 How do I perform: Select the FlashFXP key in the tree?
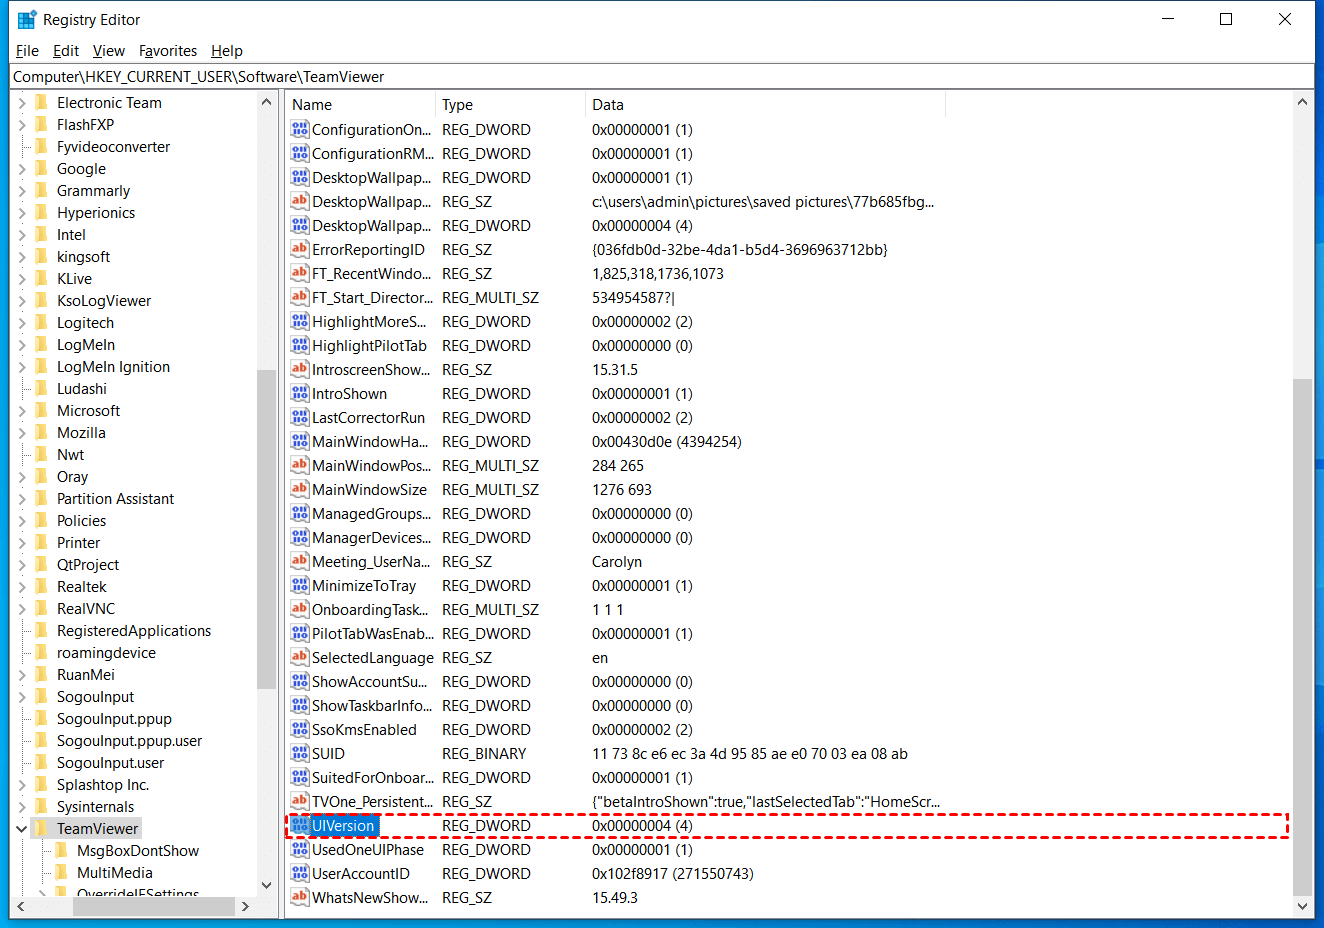85,125
